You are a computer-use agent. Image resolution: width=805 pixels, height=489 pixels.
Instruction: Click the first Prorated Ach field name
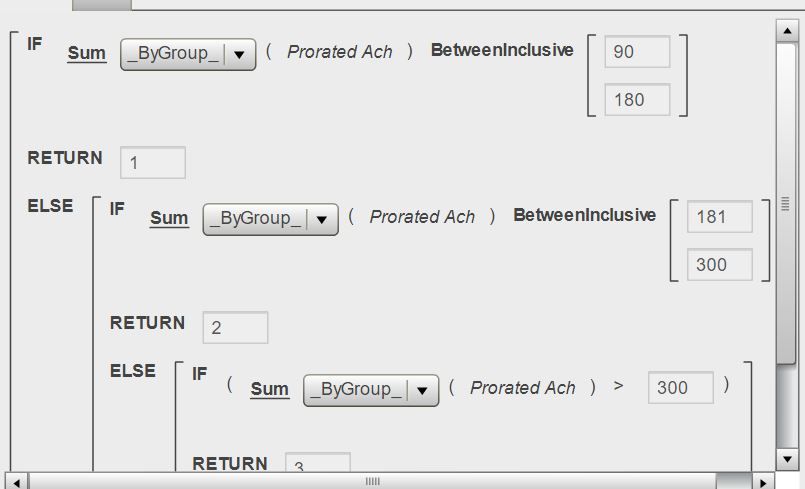coord(340,52)
